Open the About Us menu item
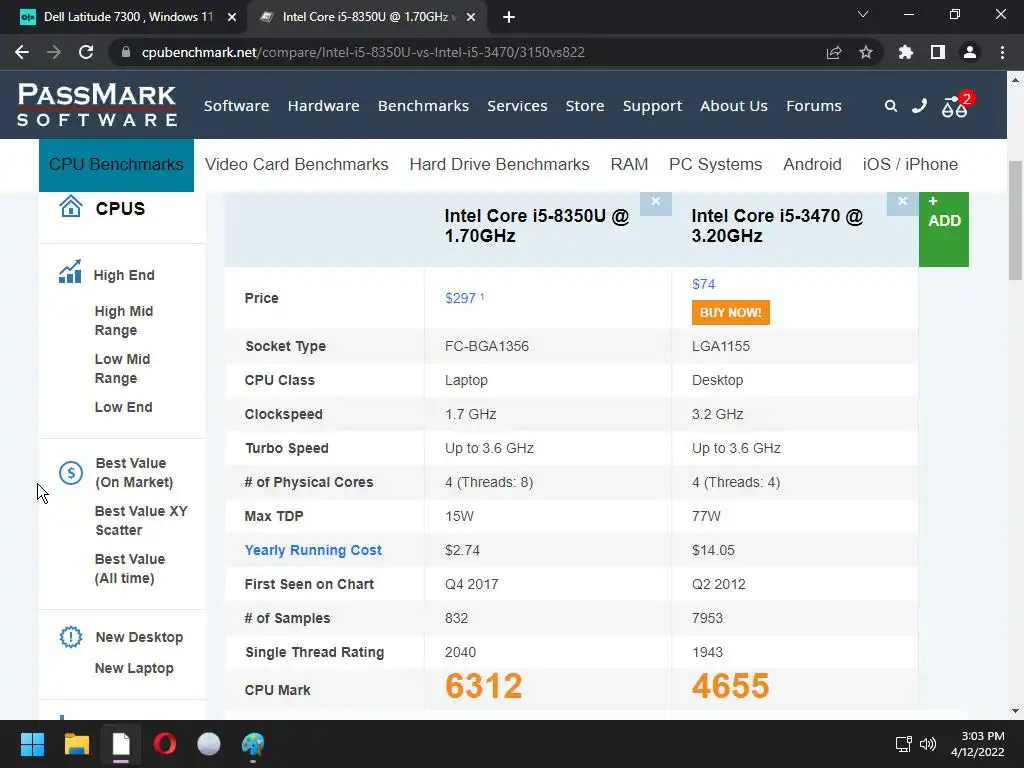Image resolution: width=1024 pixels, height=768 pixels. click(734, 106)
